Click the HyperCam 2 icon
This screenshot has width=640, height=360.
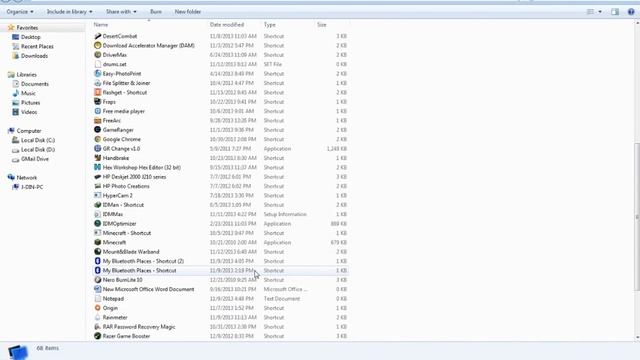click(x=98, y=196)
